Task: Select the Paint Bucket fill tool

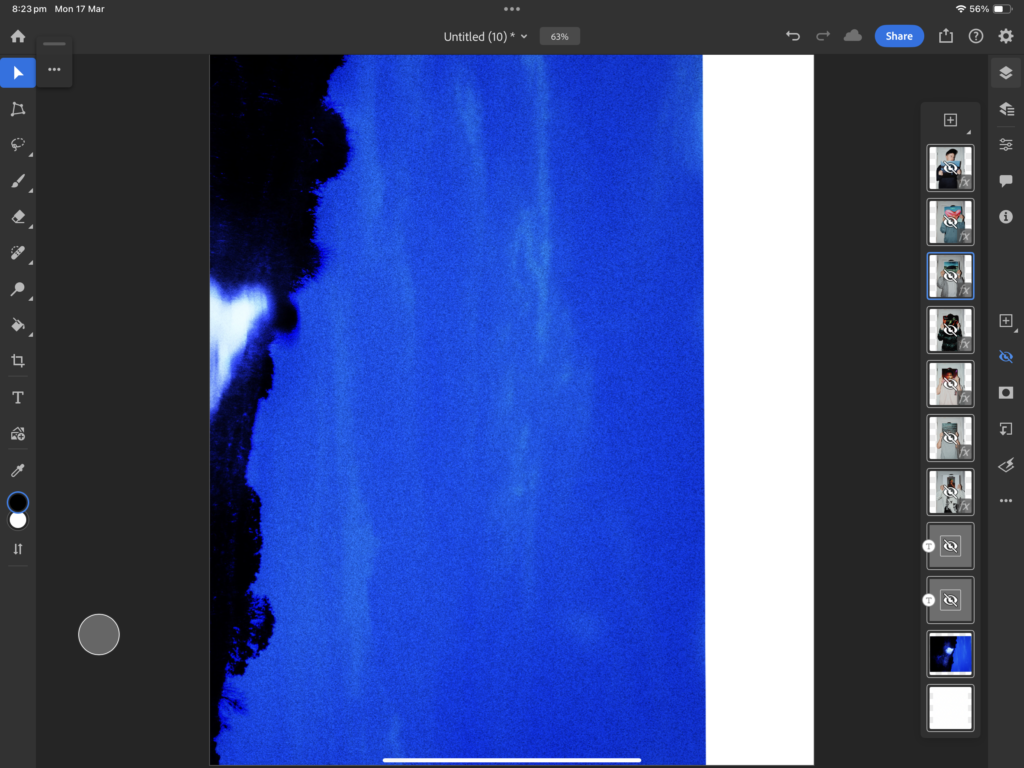Action: click(x=18, y=325)
